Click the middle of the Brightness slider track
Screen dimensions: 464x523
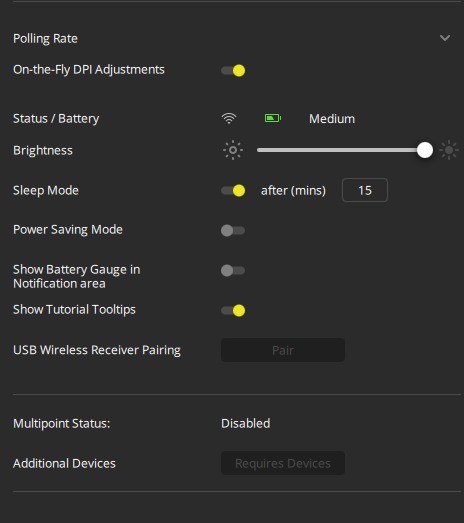[341, 150]
